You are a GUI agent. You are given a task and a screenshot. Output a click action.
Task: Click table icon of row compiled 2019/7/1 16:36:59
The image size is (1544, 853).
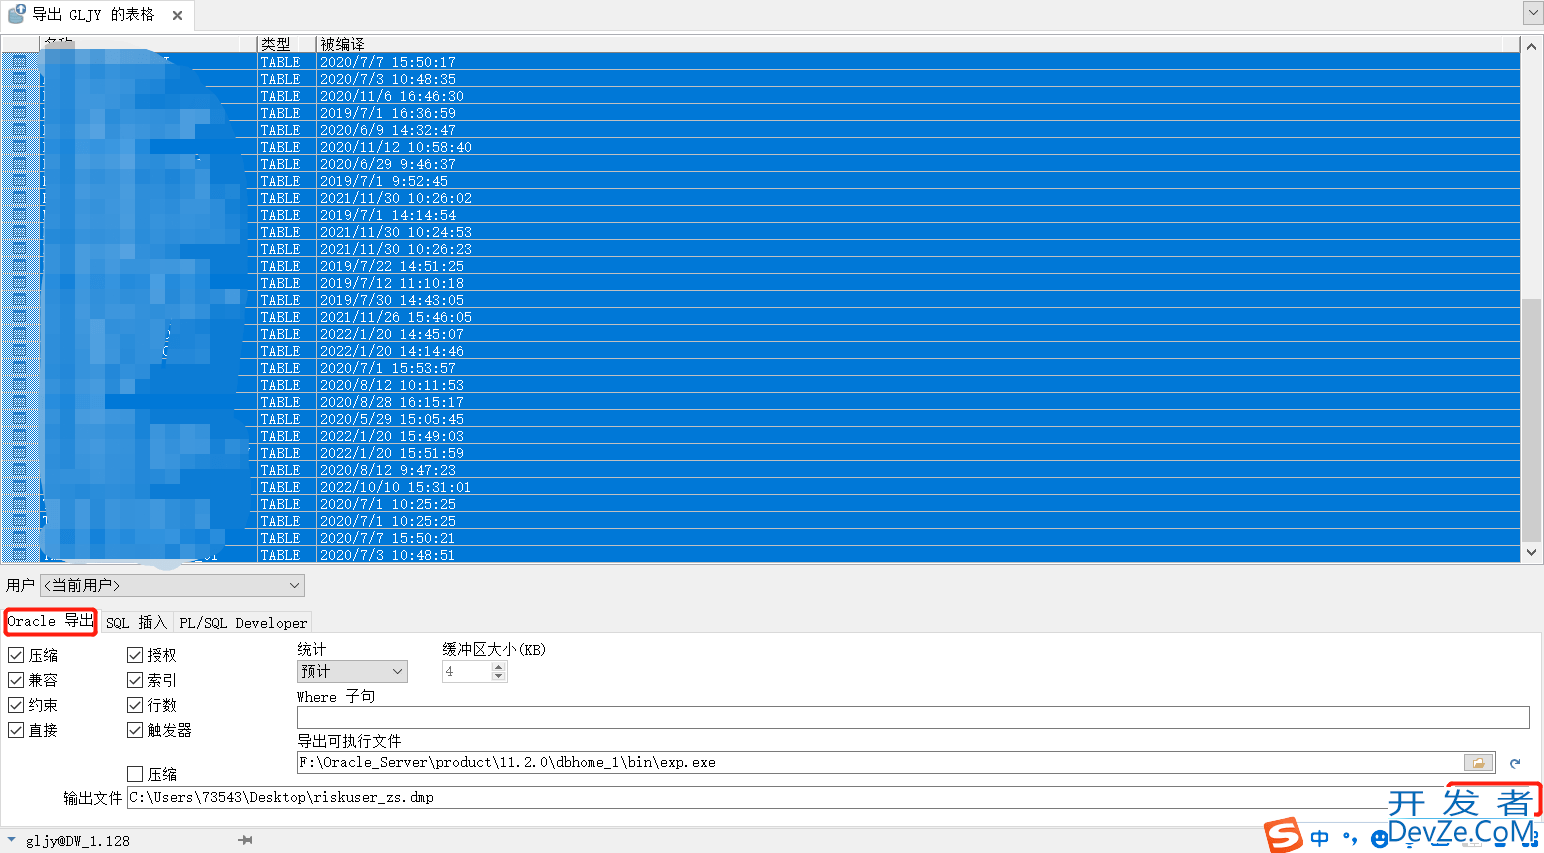click(18, 113)
